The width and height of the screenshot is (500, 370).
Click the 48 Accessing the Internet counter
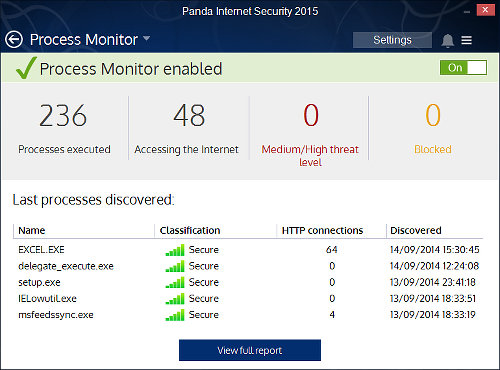pyautogui.click(x=187, y=128)
